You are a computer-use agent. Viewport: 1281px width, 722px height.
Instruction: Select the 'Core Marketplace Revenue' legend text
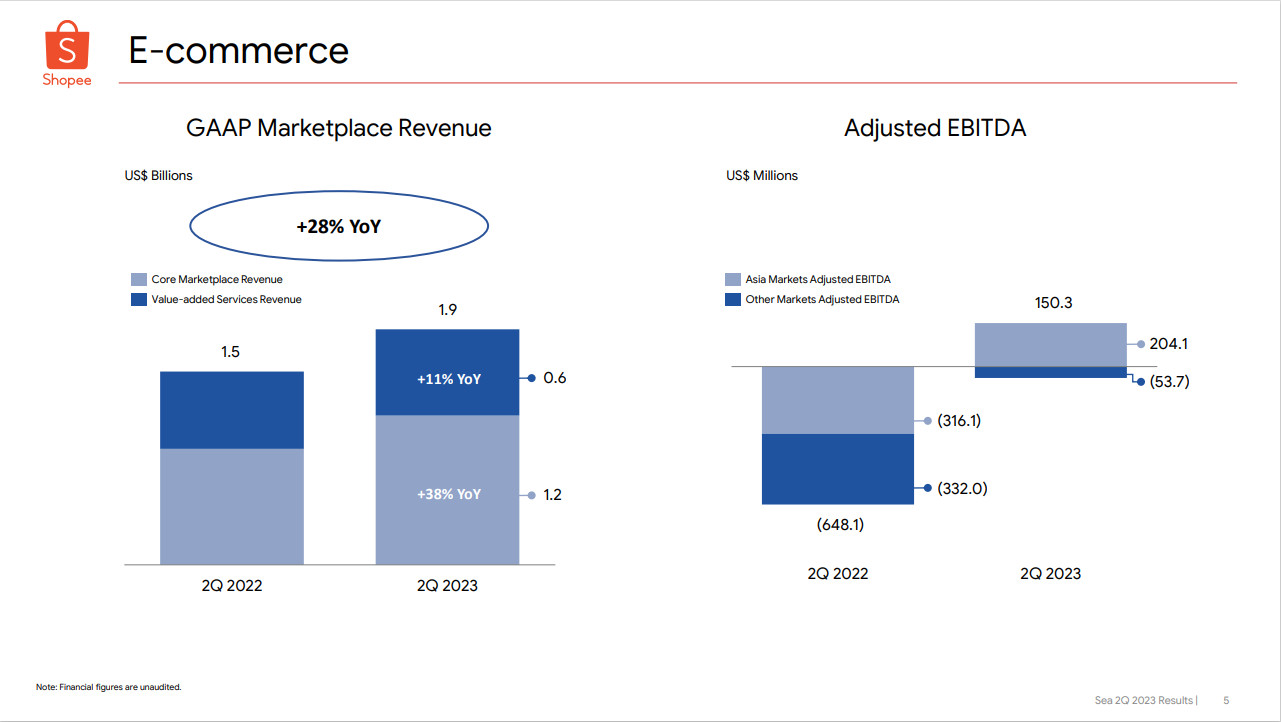[x=217, y=280]
